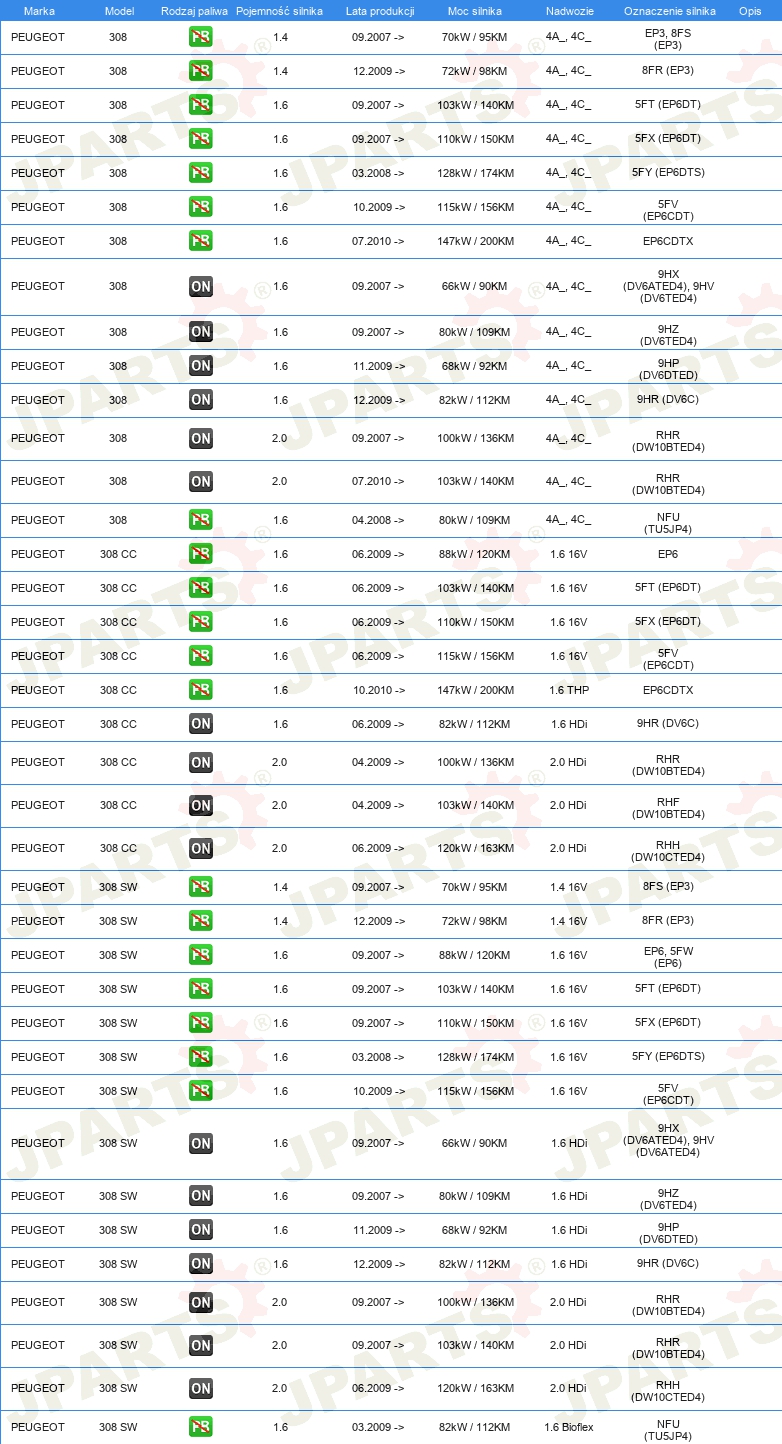
Task: Click the PB icon in the 308 SW EP6, 5FW row
Action: point(201,955)
